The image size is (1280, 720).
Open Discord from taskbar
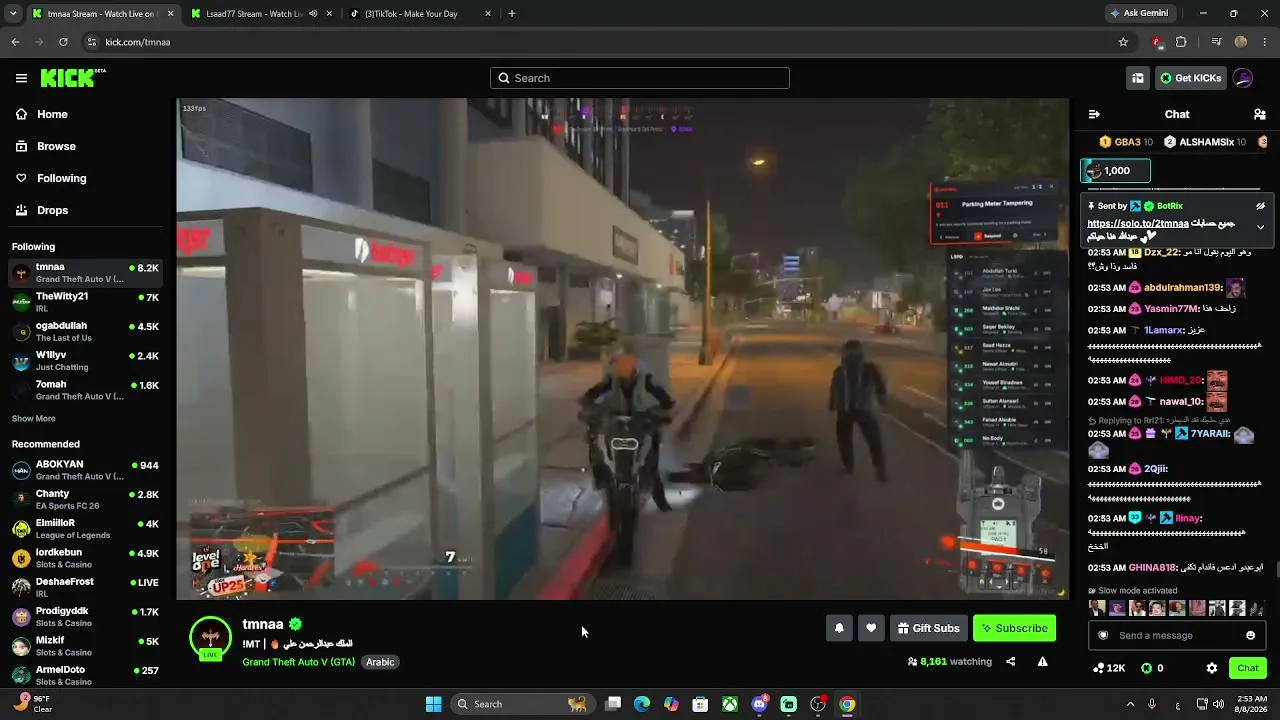(759, 704)
